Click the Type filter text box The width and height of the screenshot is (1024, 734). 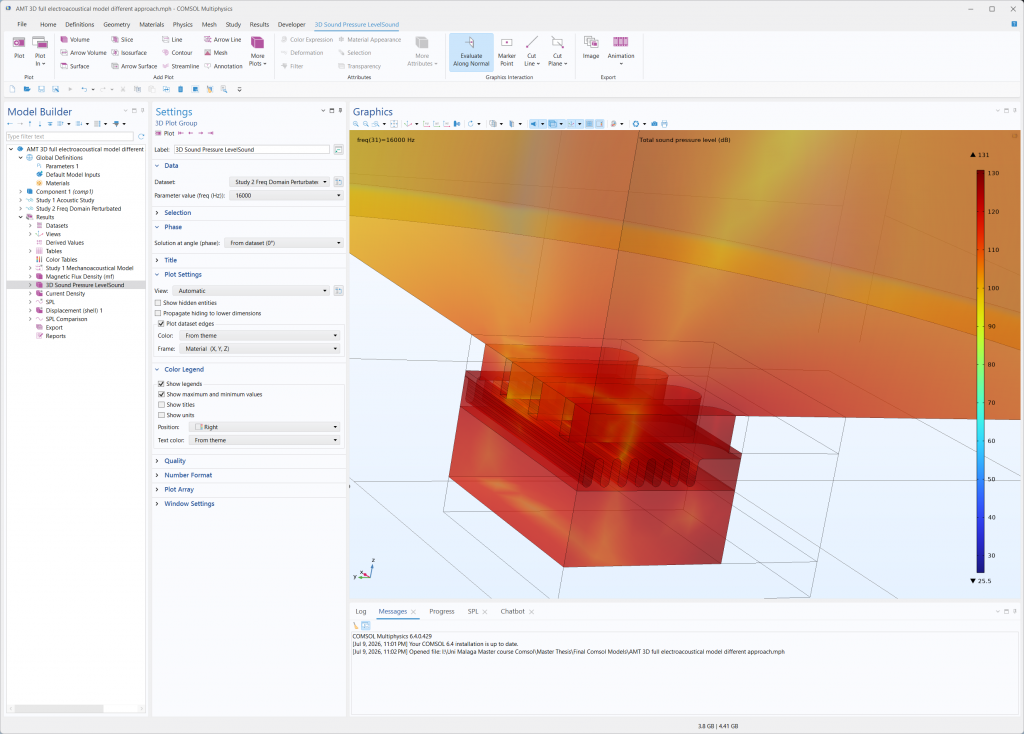click(x=70, y=136)
